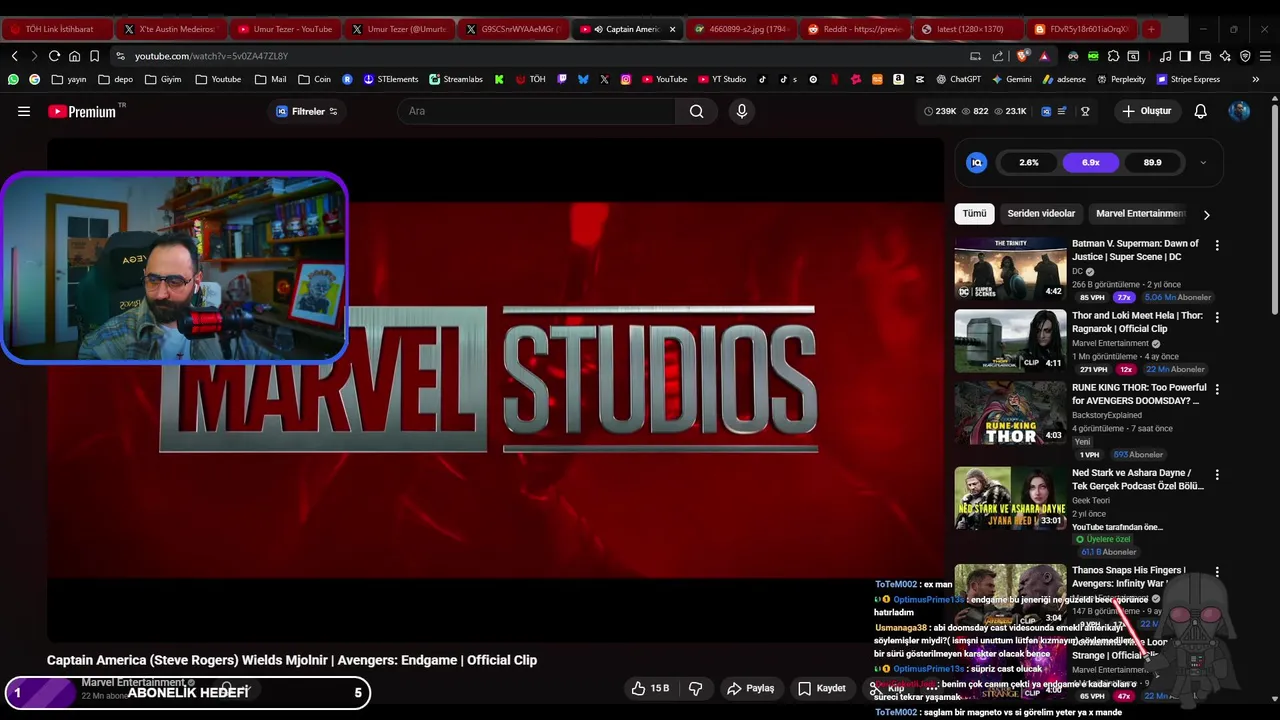Expand vidIQ score panel chevron

point(1203,162)
